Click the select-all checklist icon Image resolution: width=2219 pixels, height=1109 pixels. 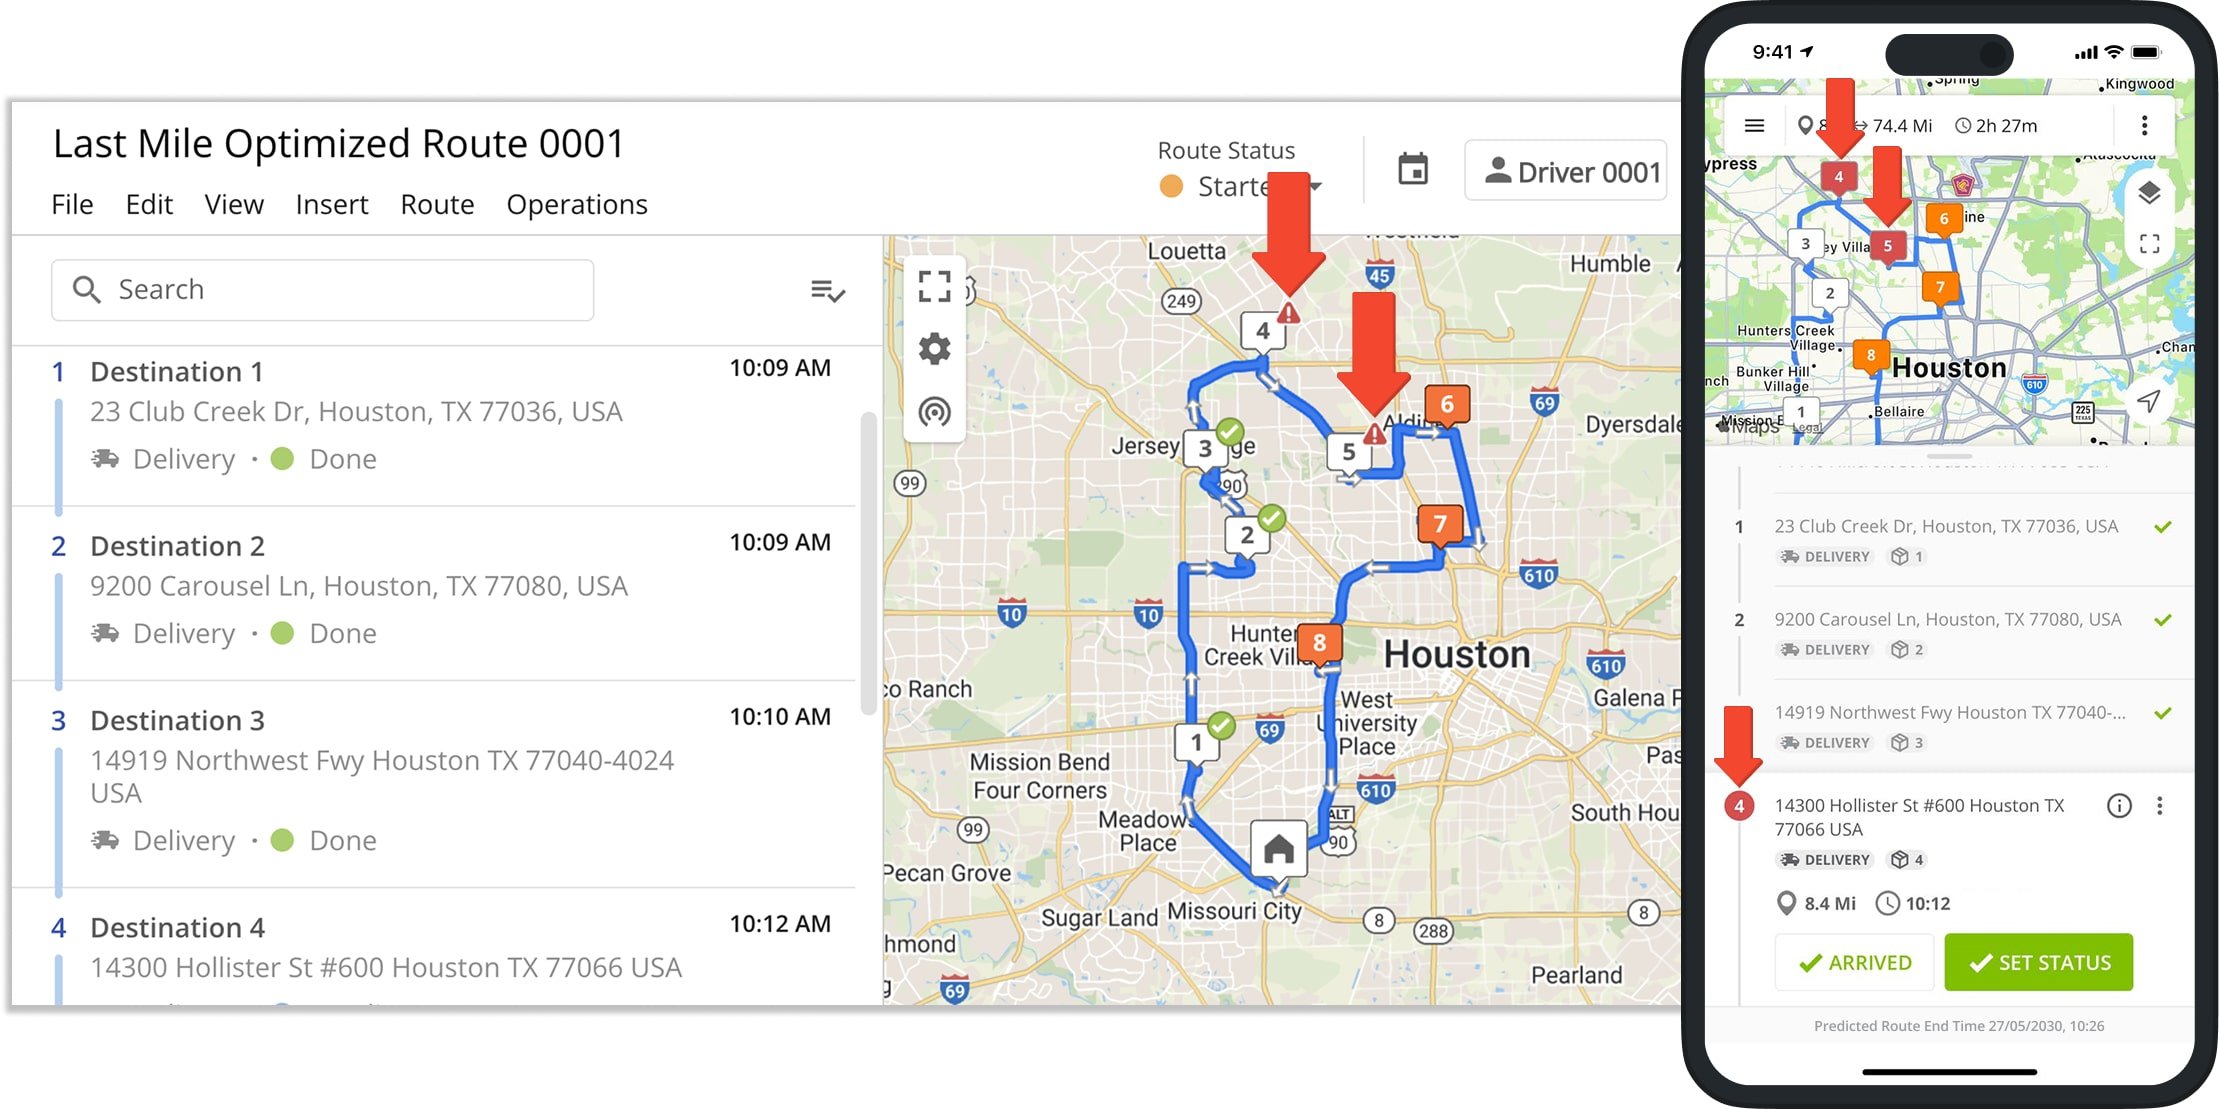coord(827,291)
